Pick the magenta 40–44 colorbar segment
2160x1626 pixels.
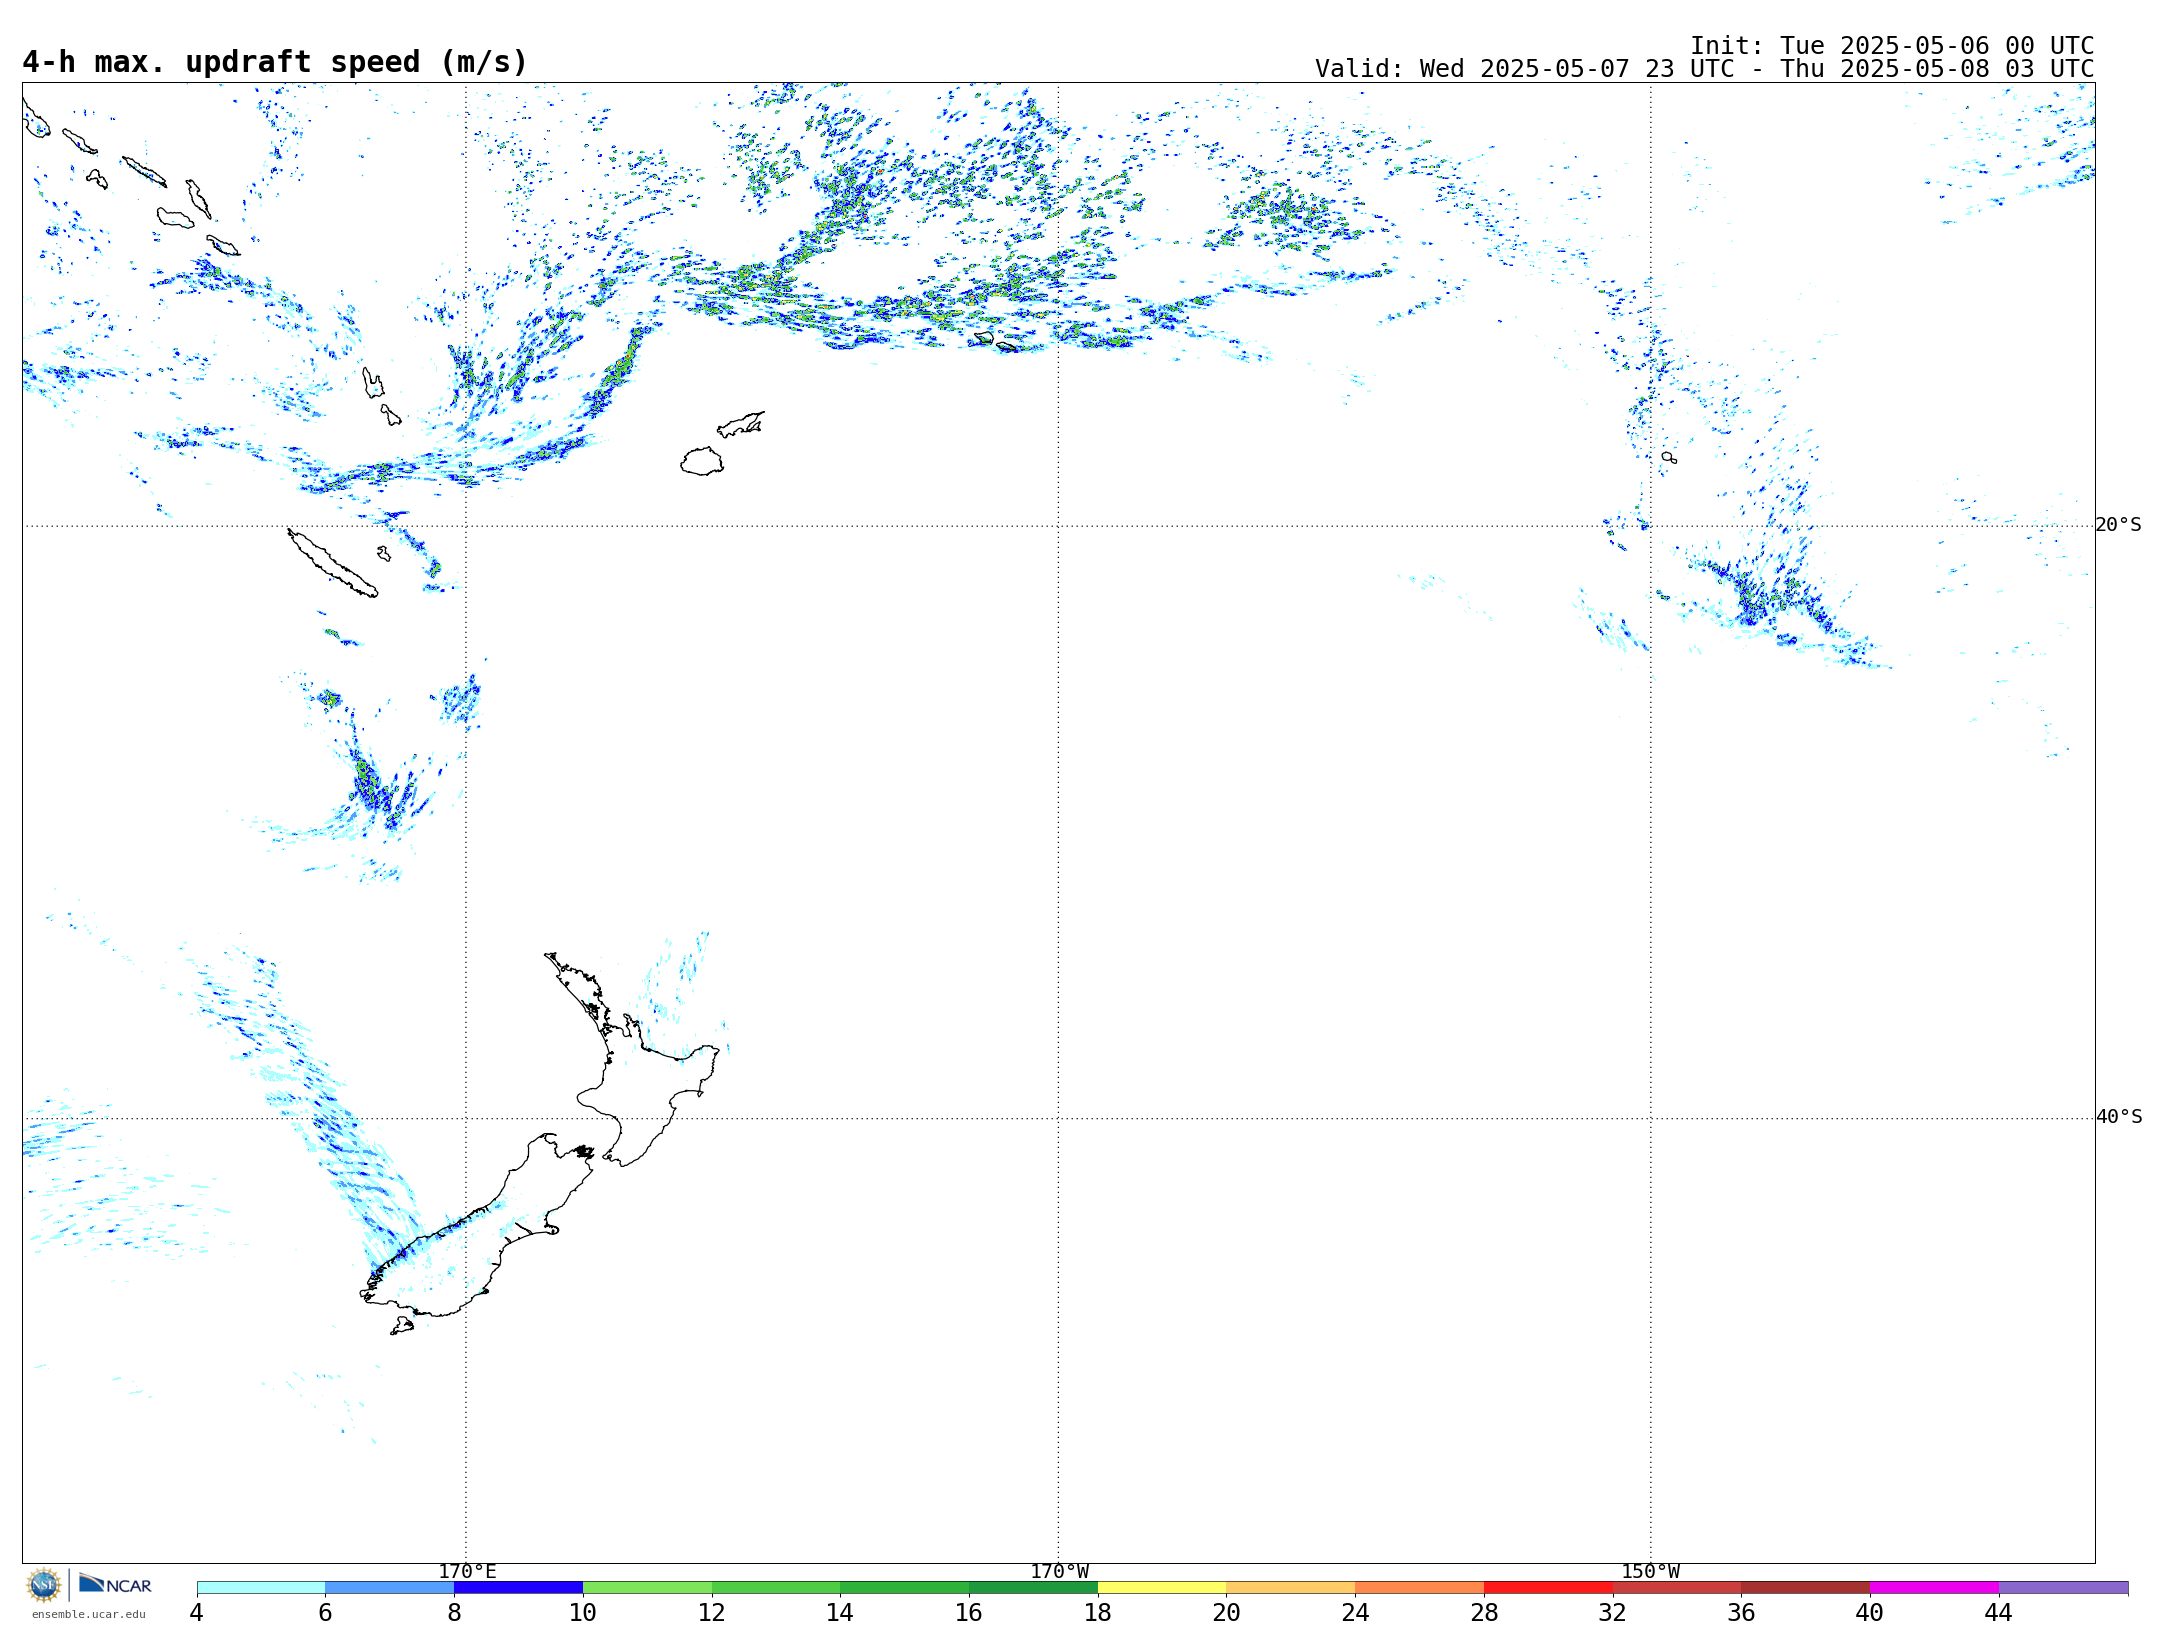1934,1588
